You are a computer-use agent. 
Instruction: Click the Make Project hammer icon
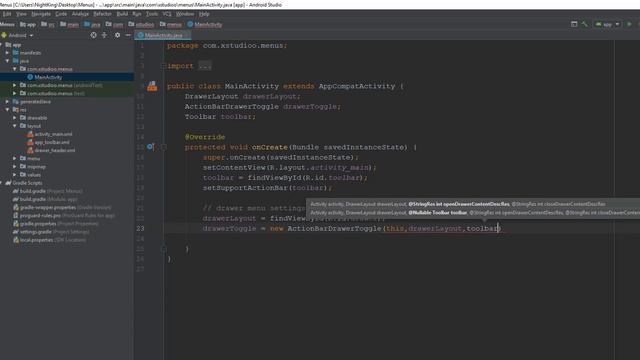click(x=585, y=24)
